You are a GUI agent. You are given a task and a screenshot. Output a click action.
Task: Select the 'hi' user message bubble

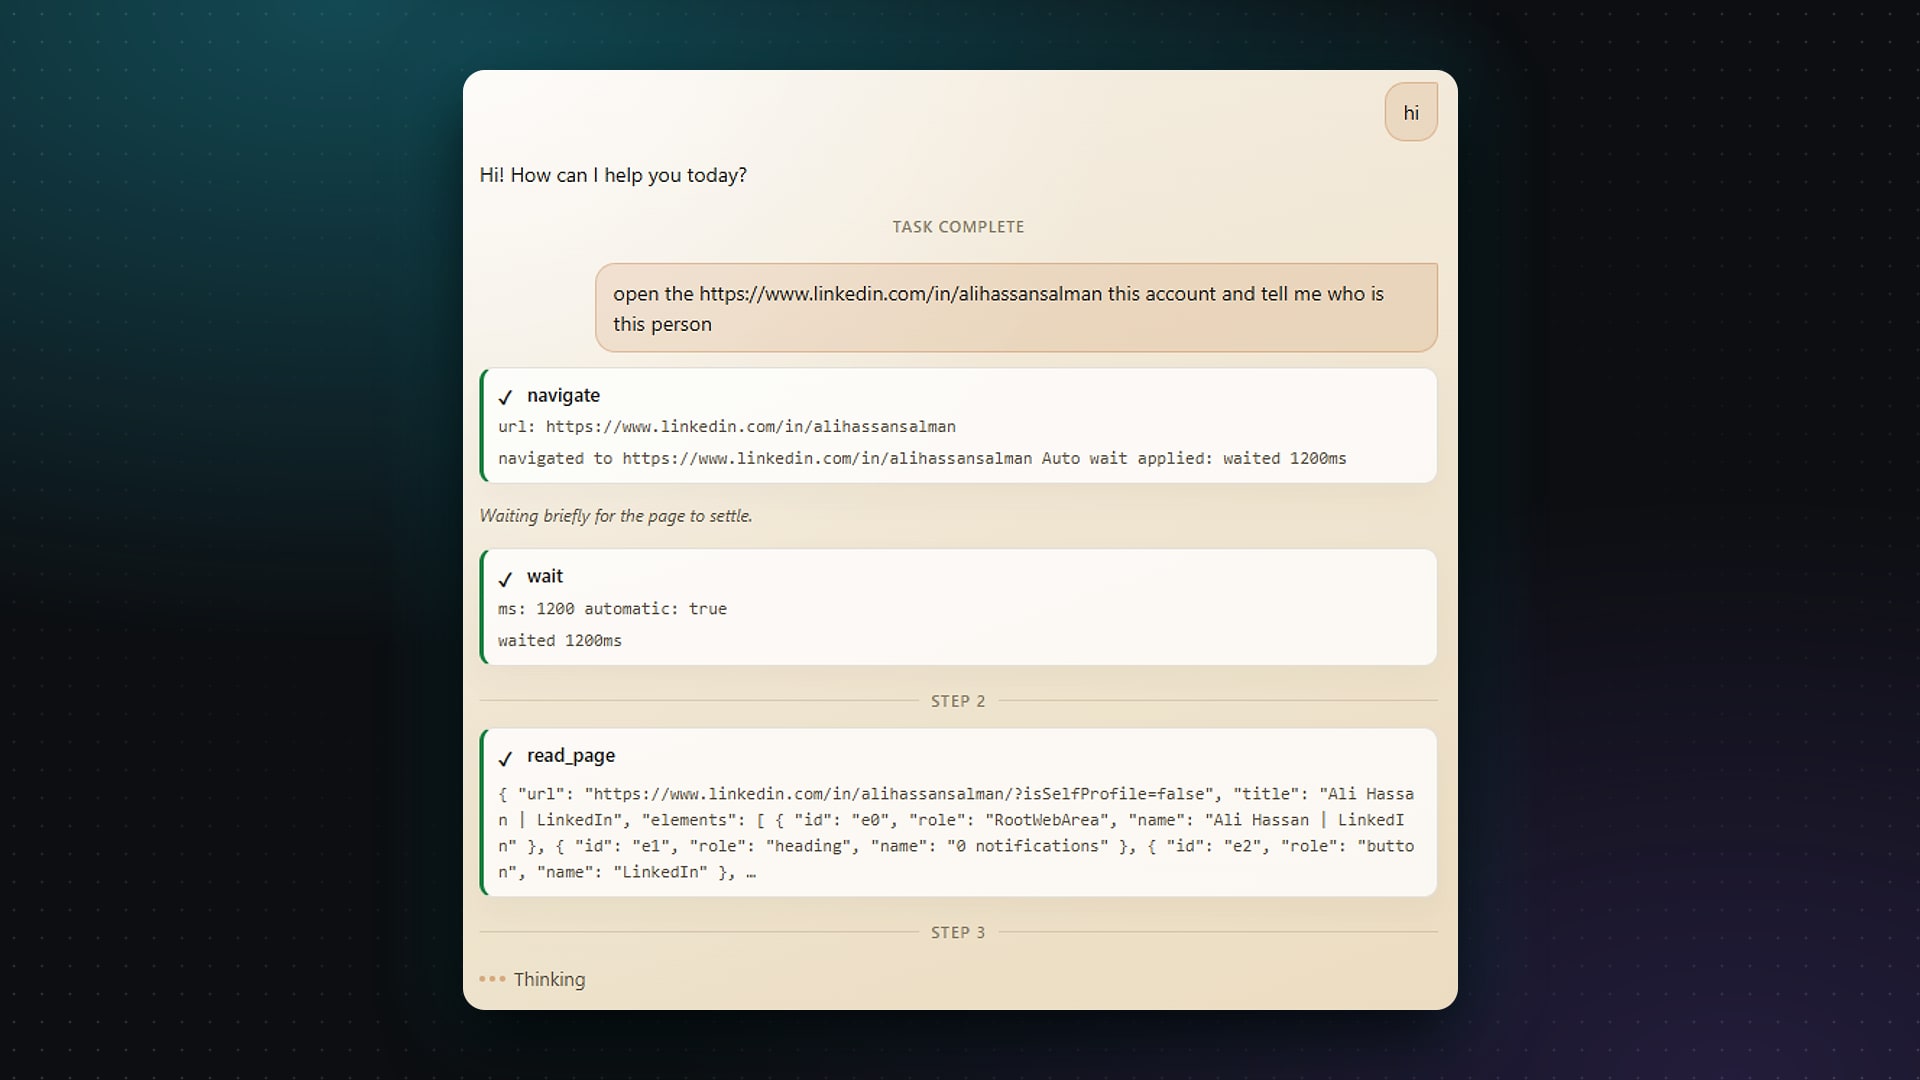(x=1411, y=112)
